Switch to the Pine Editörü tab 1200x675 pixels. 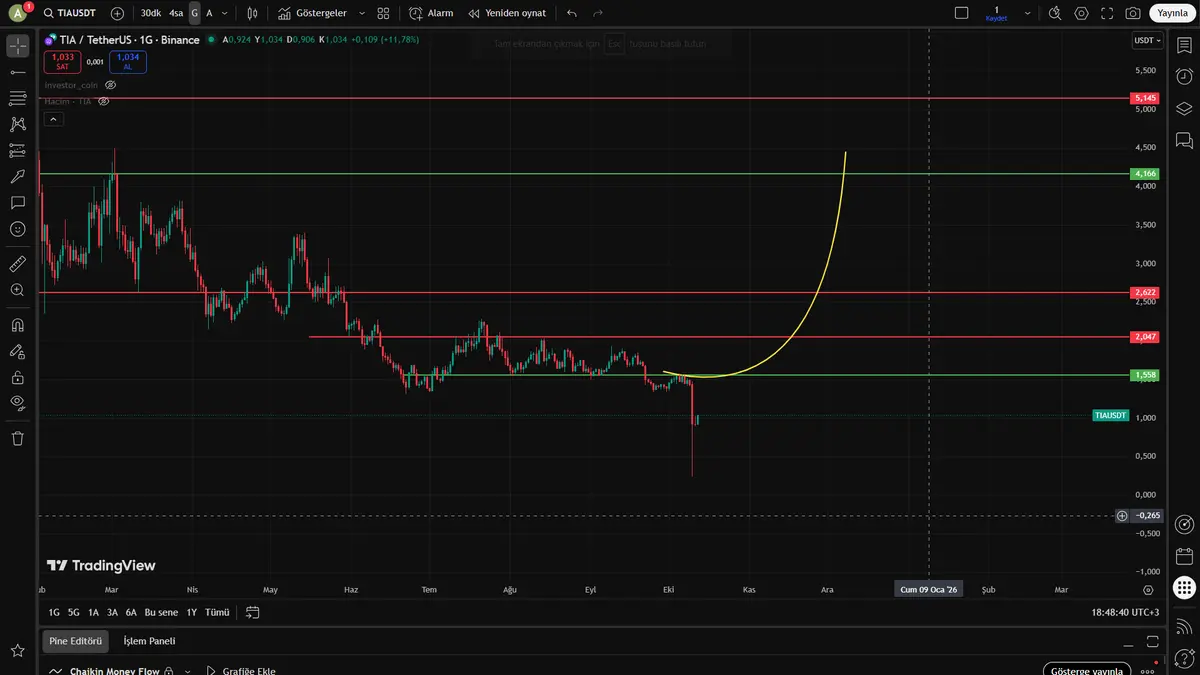(76, 641)
